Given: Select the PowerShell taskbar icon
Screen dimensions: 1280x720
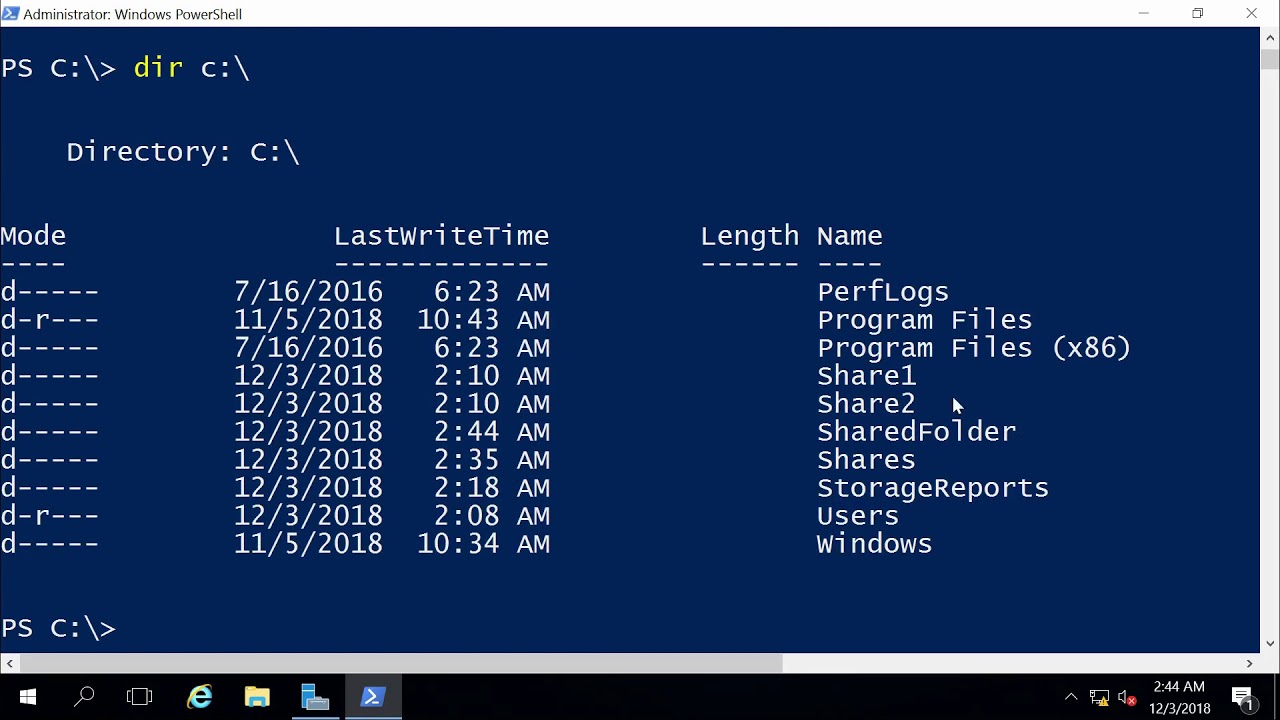Looking at the screenshot, I should click(x=373, y=697).
